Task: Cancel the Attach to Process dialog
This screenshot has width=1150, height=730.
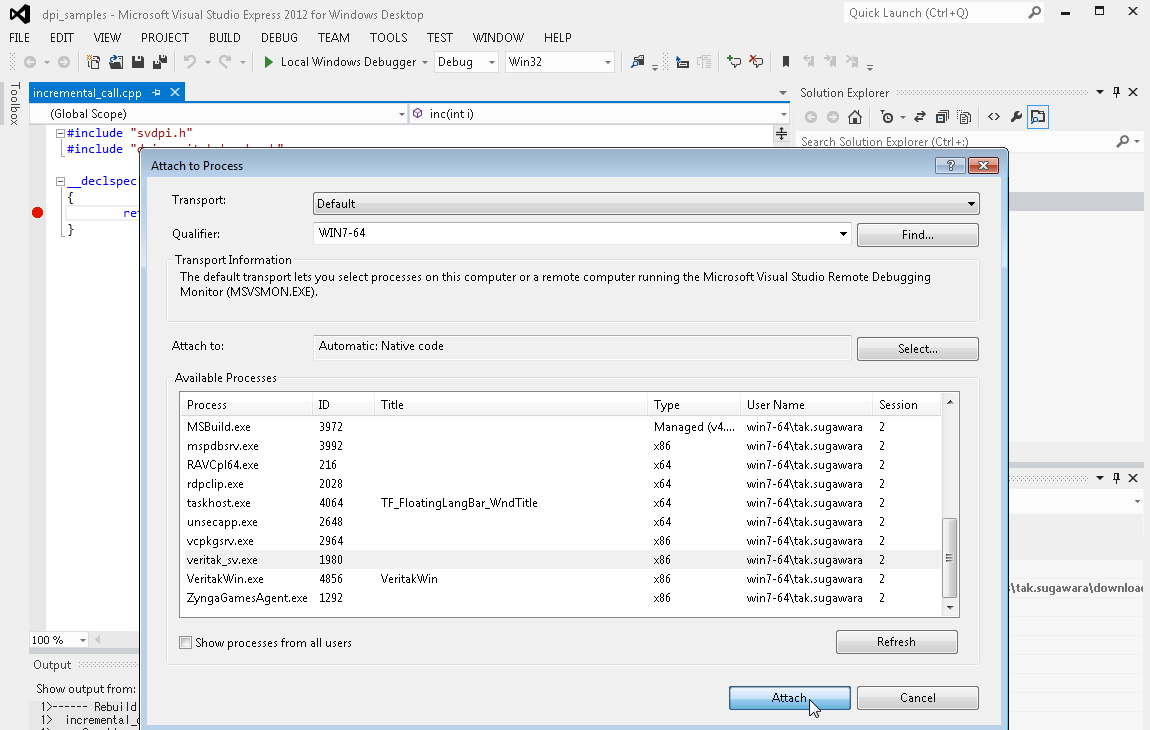Action: [x=918, y=698]
